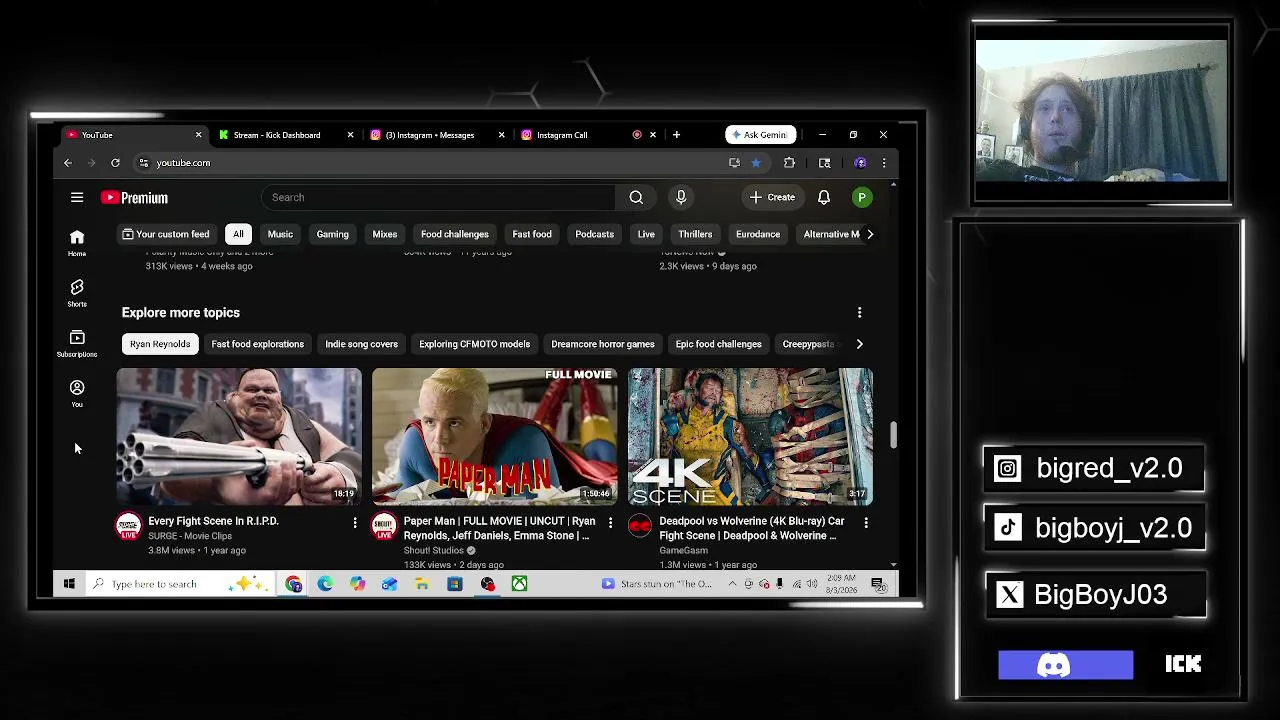Select the All filter chip

click(x=238, y=234)
